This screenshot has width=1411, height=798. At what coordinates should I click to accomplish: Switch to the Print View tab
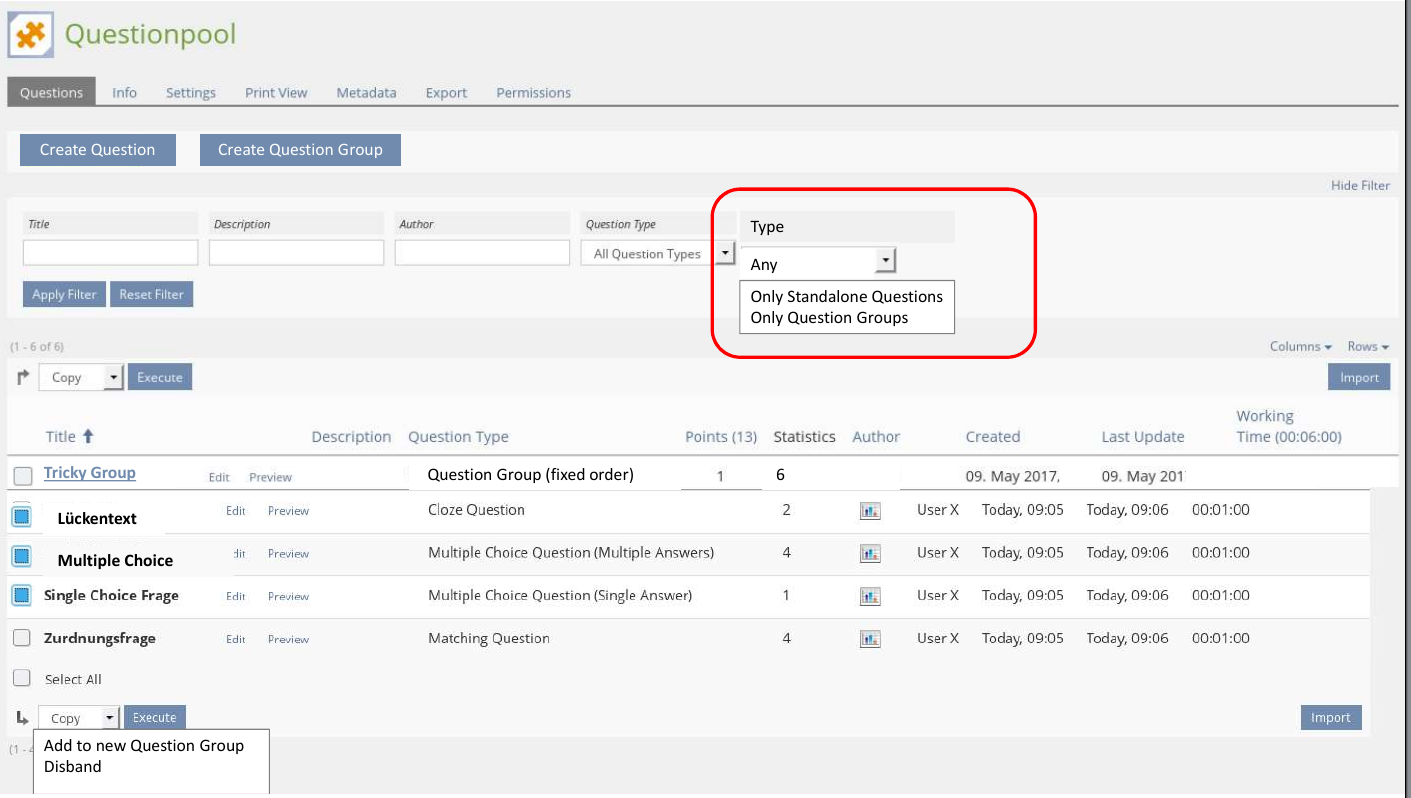276,93
